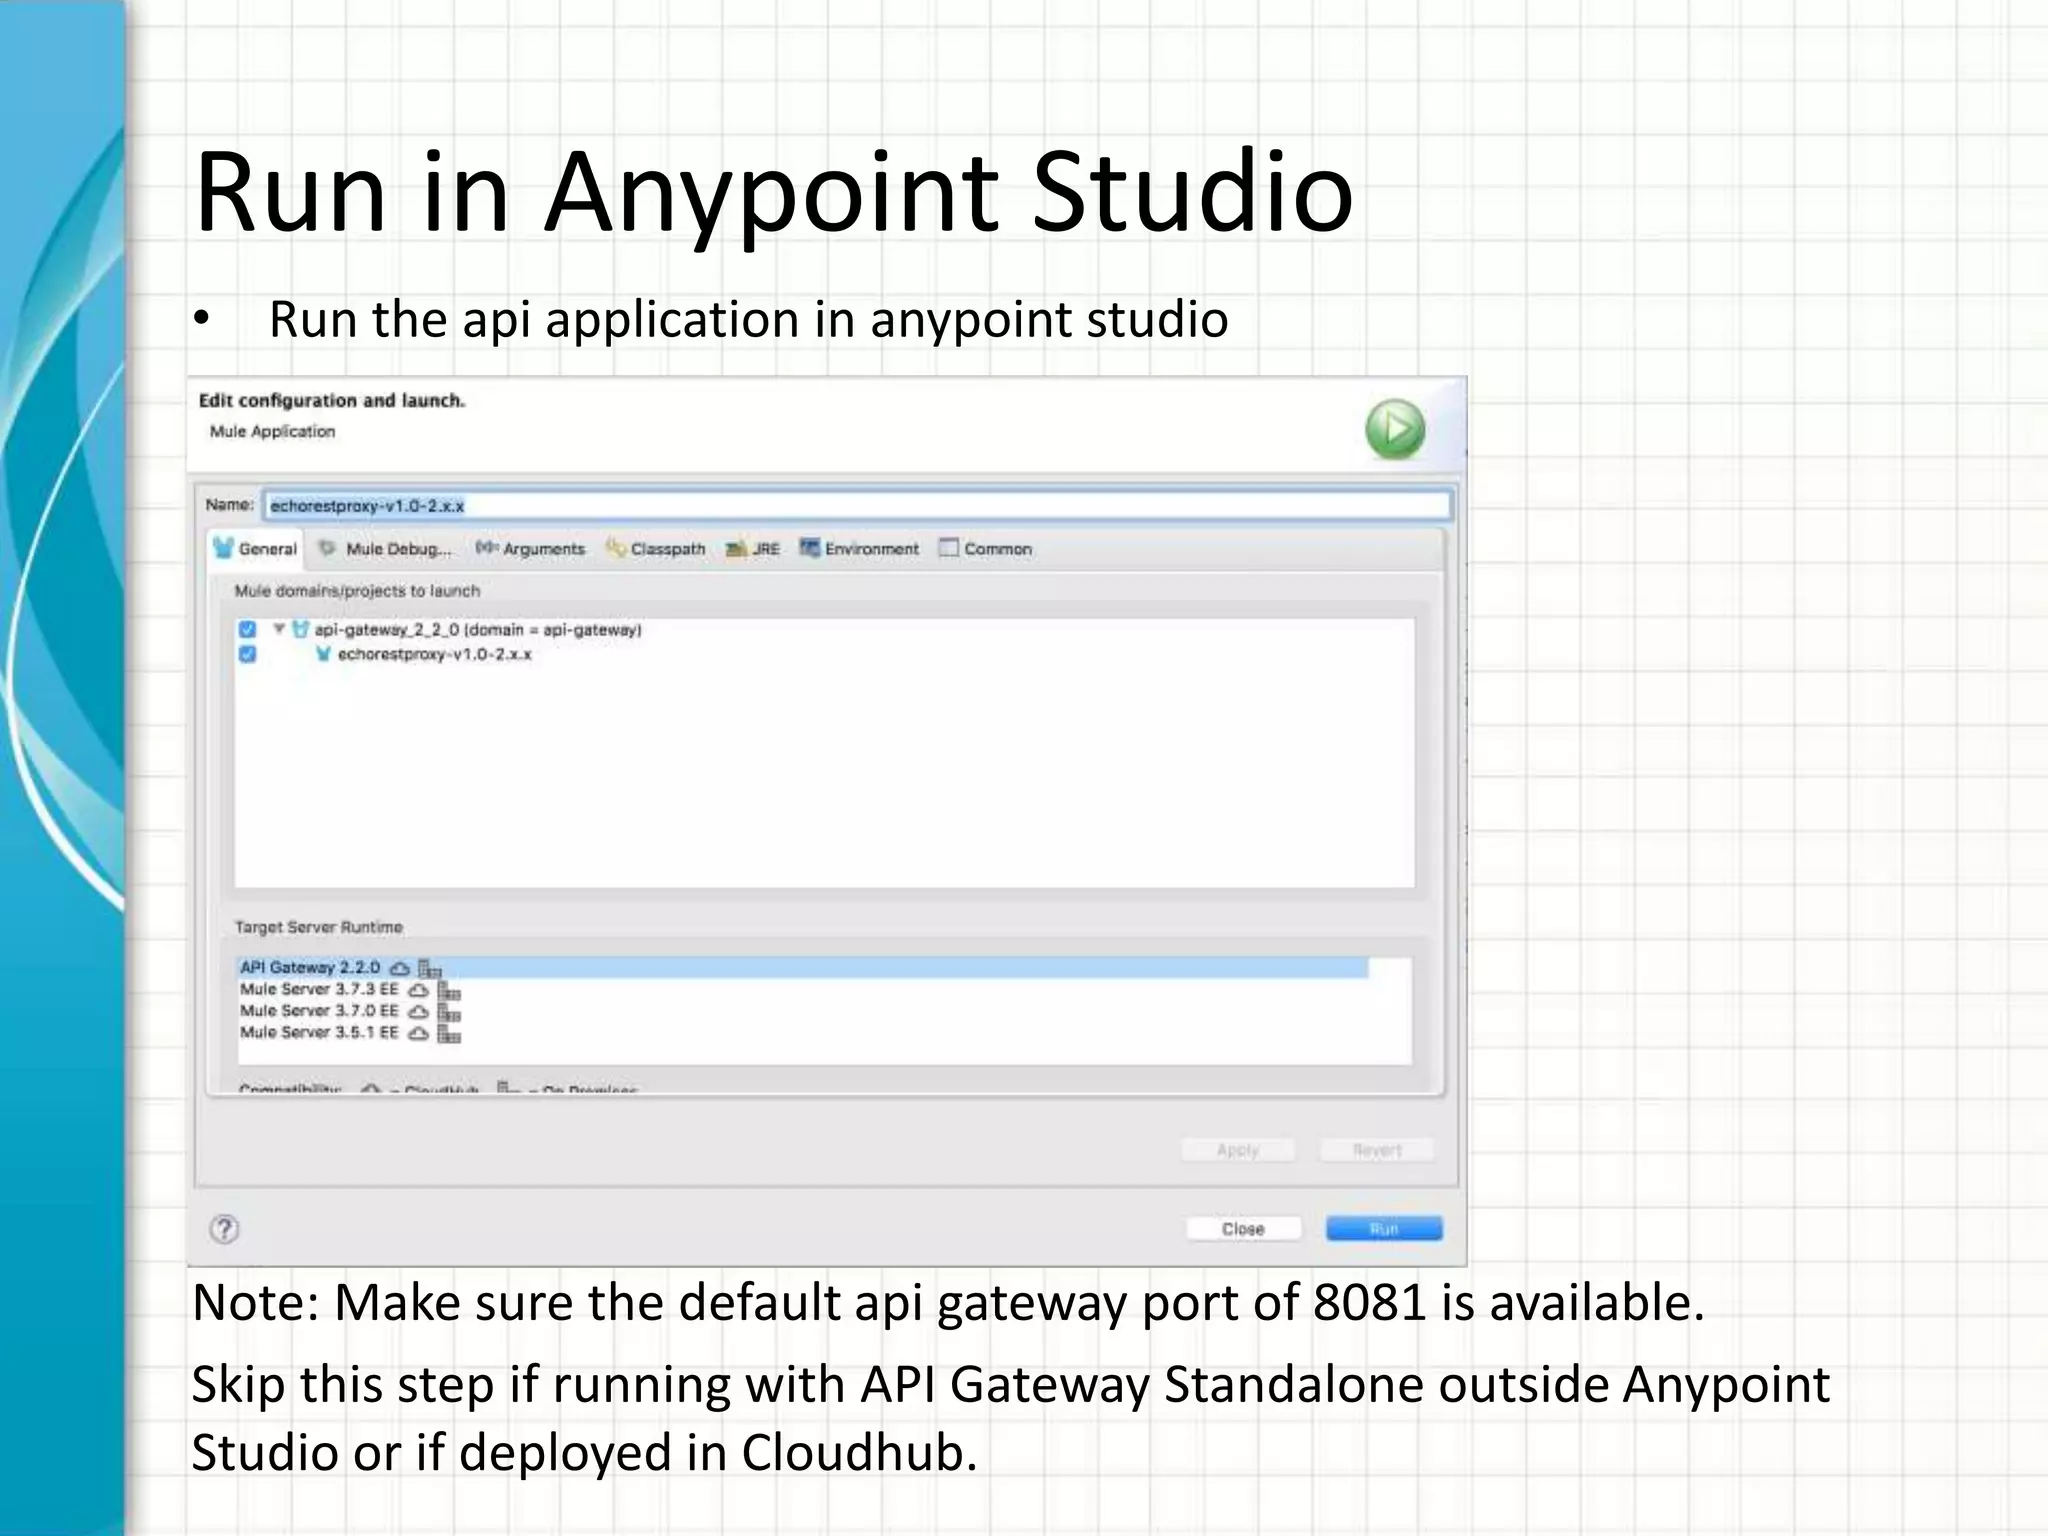This screenshot has height=1536, width=2048.
Task: Click the General tab Mule icon
Action: pos(224,548)
